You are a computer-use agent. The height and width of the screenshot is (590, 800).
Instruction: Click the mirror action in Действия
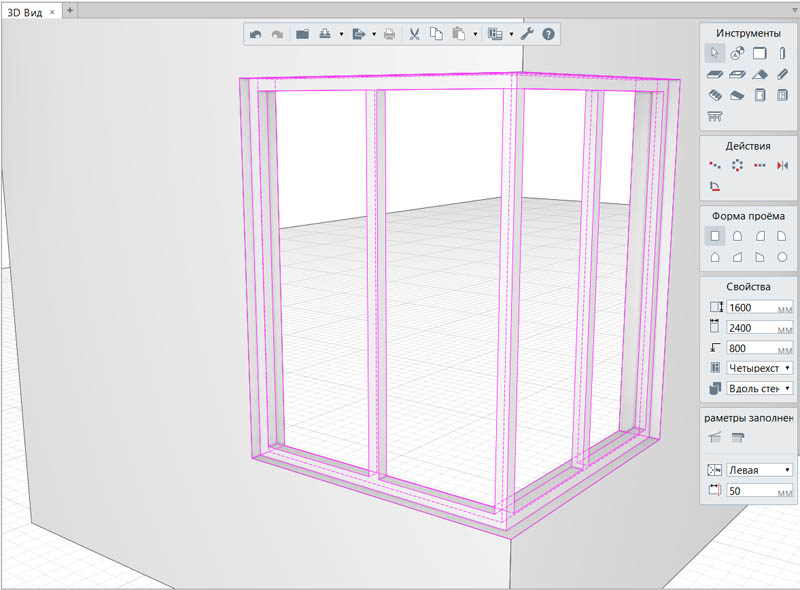[782, 165]
